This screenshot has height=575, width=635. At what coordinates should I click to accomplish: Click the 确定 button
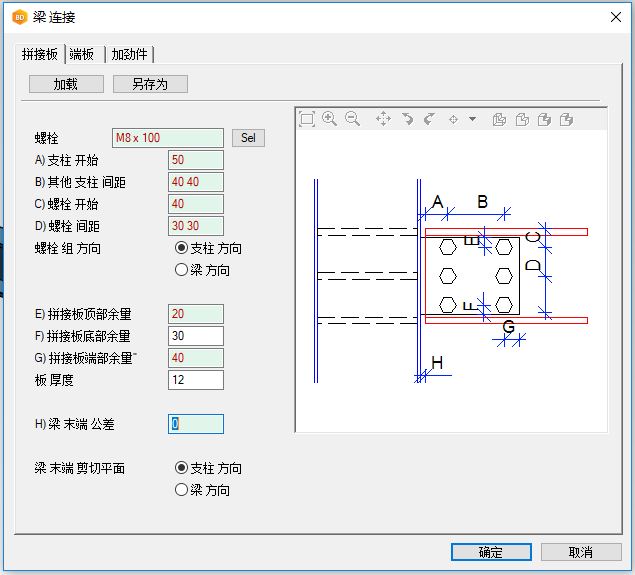[491, 552]
